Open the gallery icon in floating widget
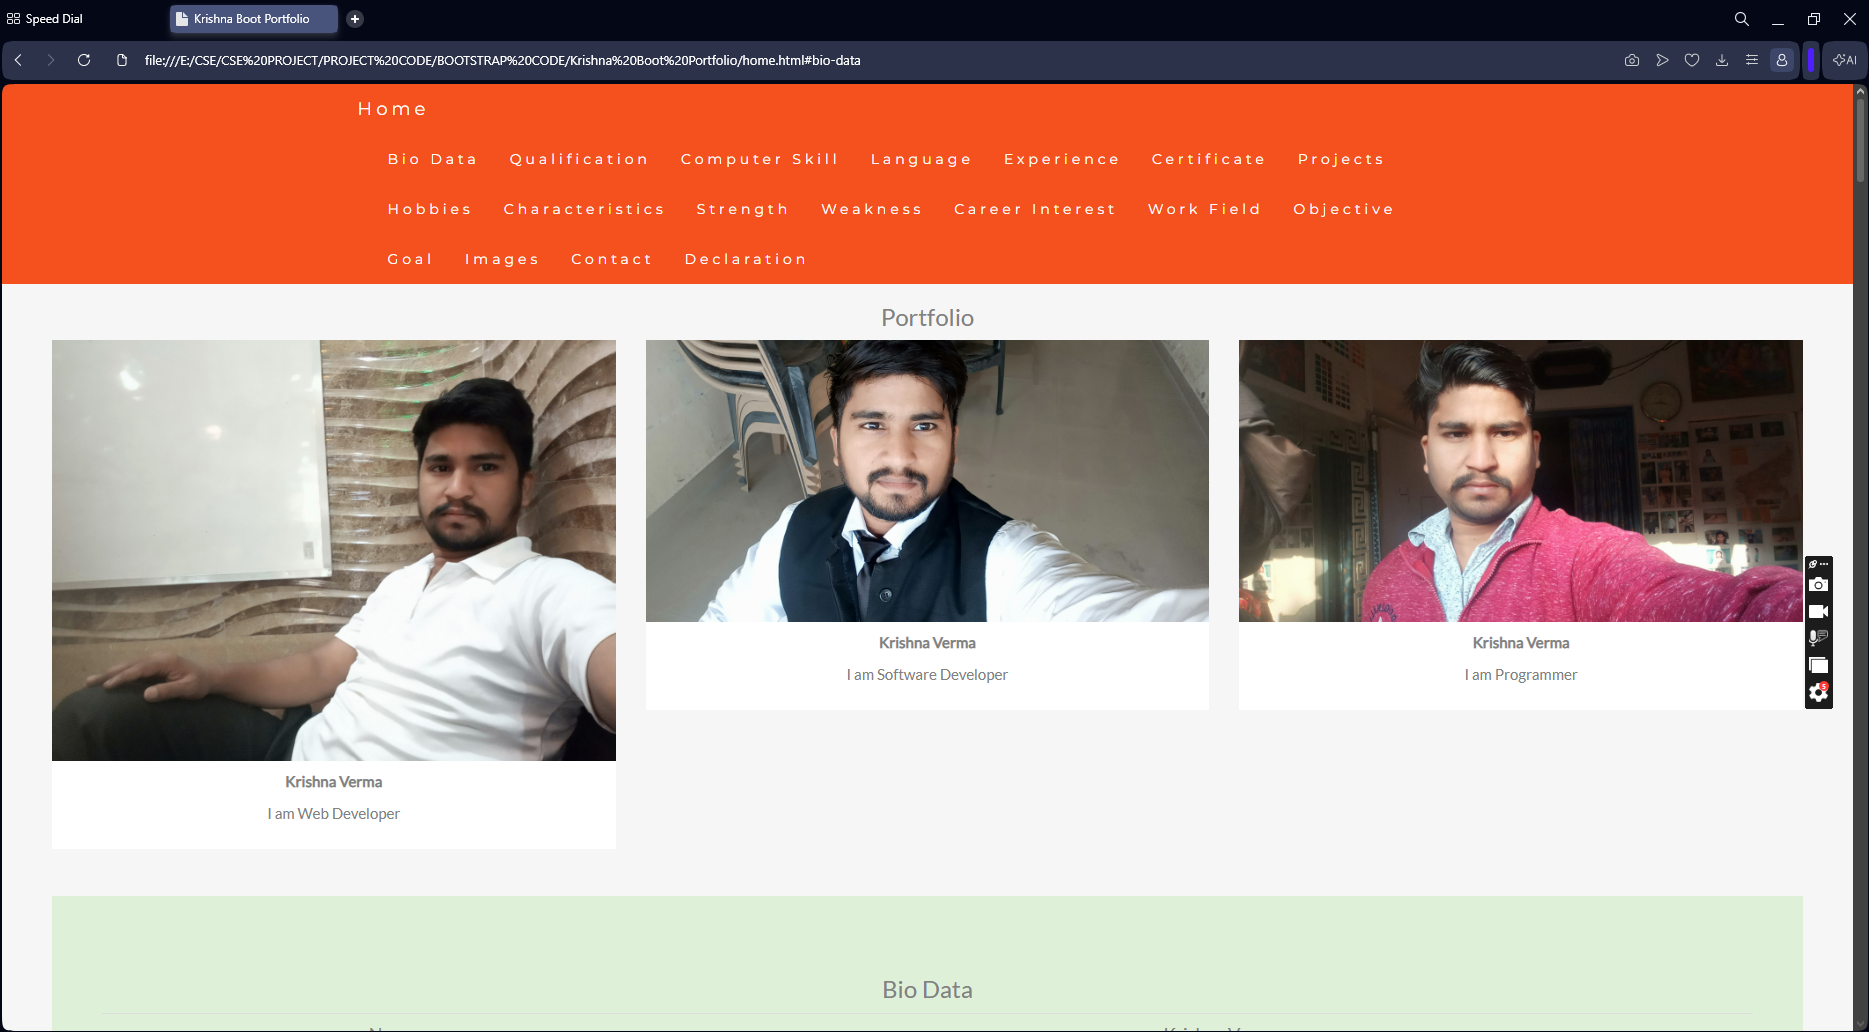This screenshot has width=1869, height=1032. [1819, 665]
